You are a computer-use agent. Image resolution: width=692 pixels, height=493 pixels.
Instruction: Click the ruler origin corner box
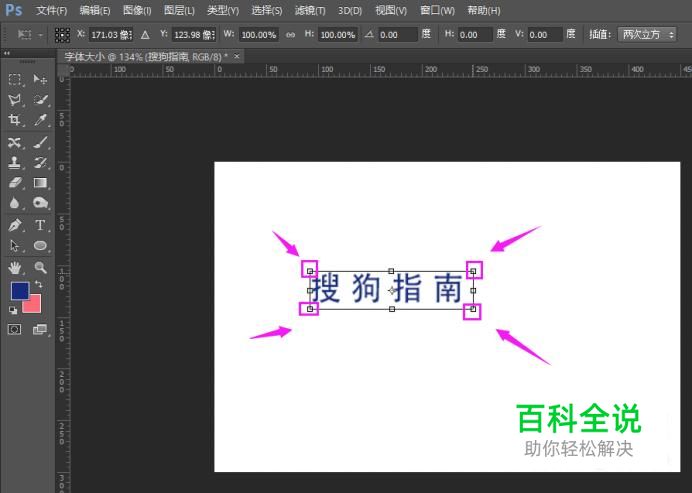[x=63, y=71]
